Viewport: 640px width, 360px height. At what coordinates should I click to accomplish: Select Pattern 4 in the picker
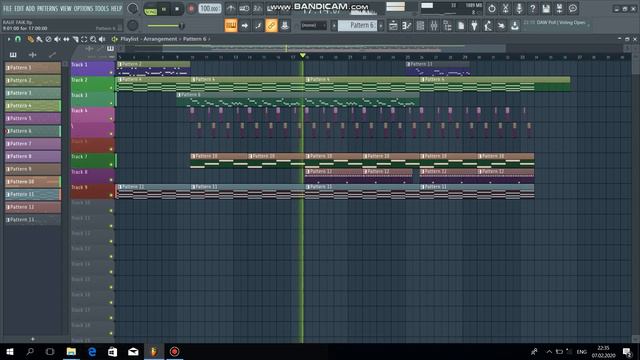pos(33,106)
